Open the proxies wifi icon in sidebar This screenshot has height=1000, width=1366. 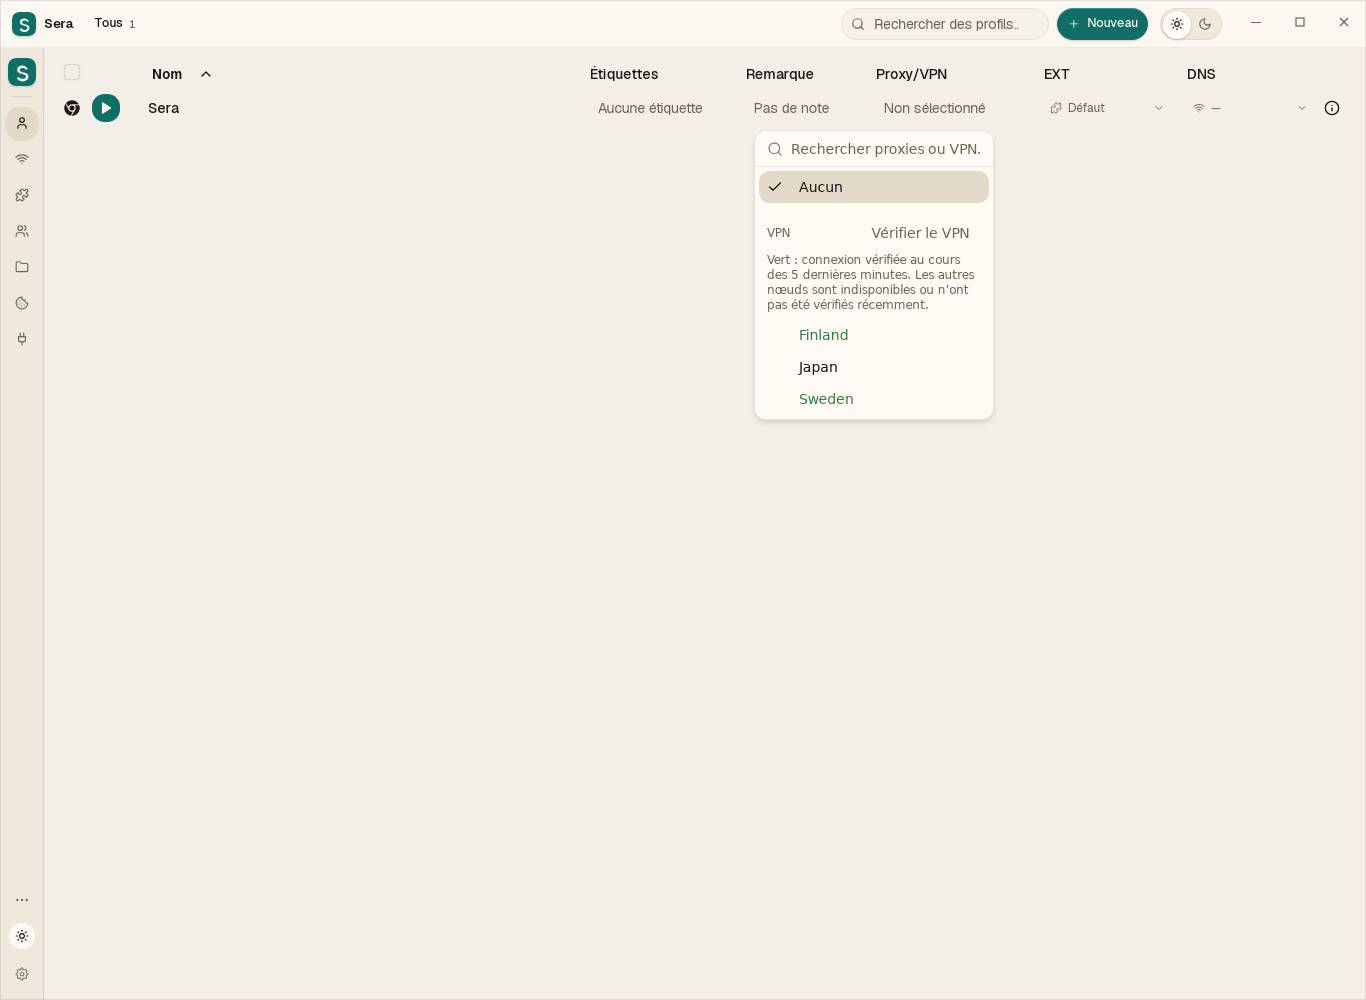[x=22, y=159]
